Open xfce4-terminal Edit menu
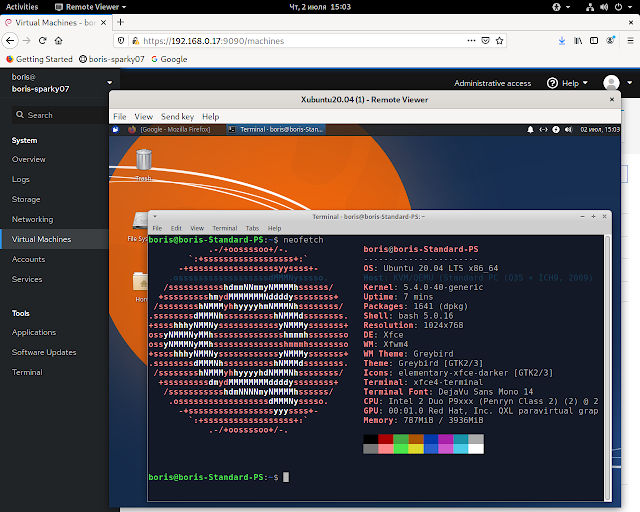The height and width of the screenshot is (512, 640). (176, 228)
